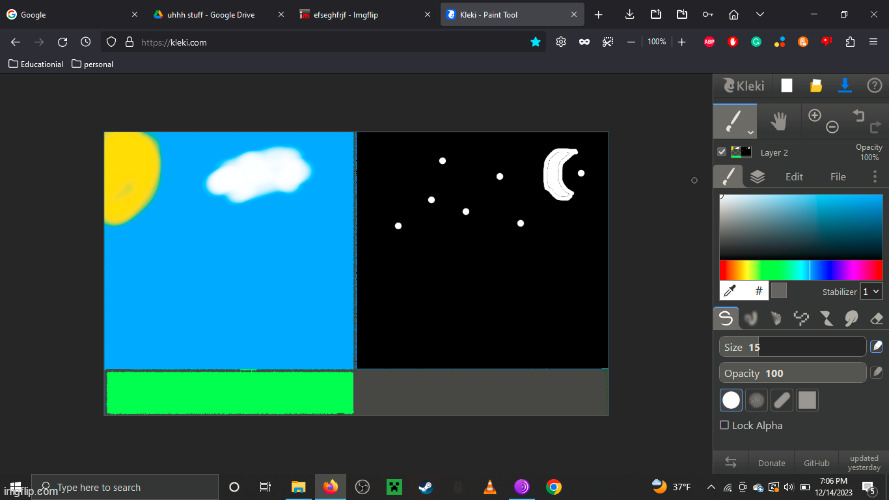Open the File tab

pos(838,176)
